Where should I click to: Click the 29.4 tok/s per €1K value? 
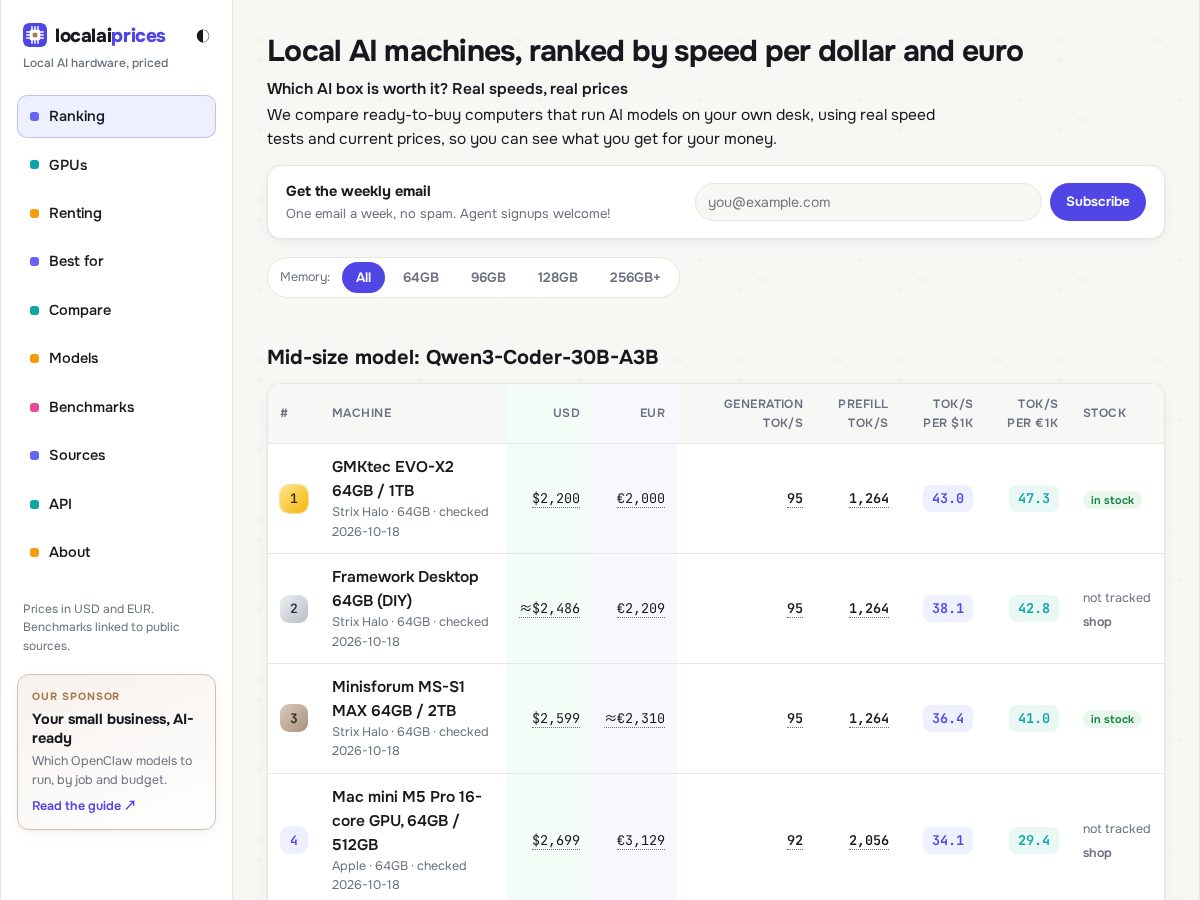[1034, 840]
